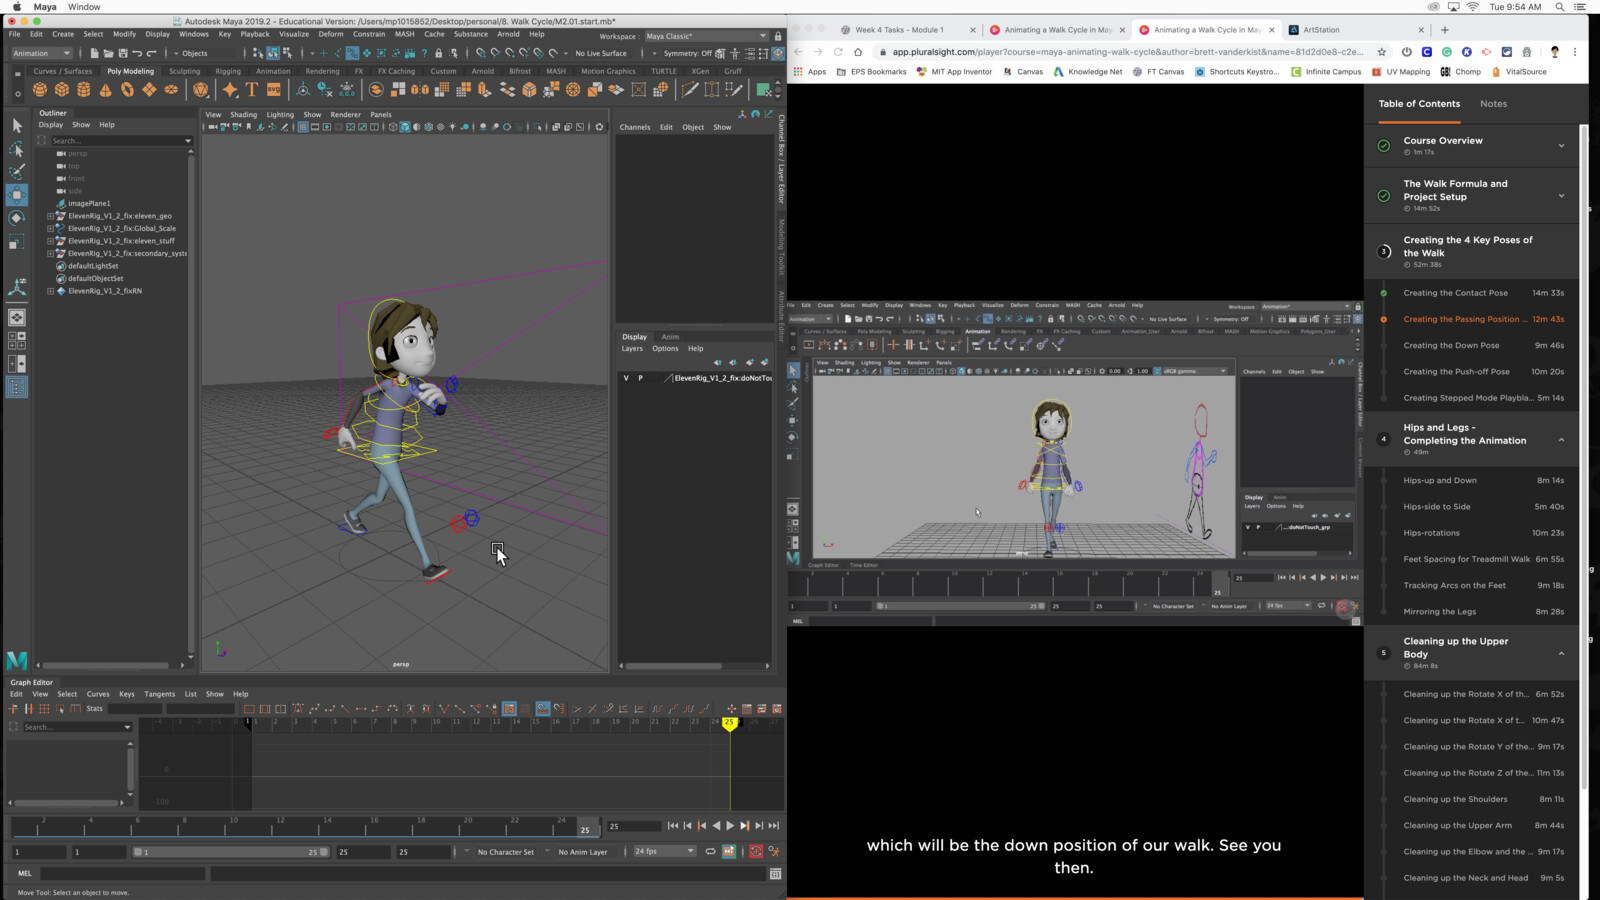The width and height of the screenshot is (1600, 900).
Task: Switch to the Rigging shelf tab
Action: coord(228,71)
